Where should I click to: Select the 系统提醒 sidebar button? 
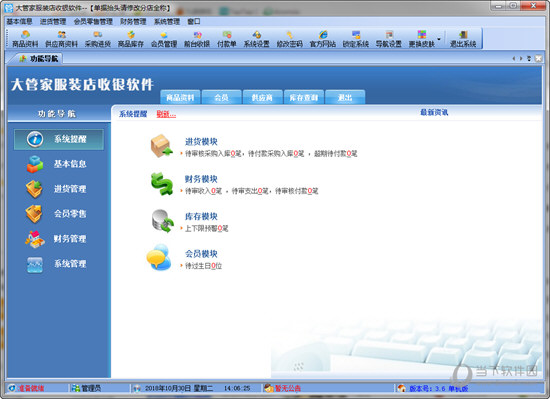pyautogui.click(x=59, y=139)
